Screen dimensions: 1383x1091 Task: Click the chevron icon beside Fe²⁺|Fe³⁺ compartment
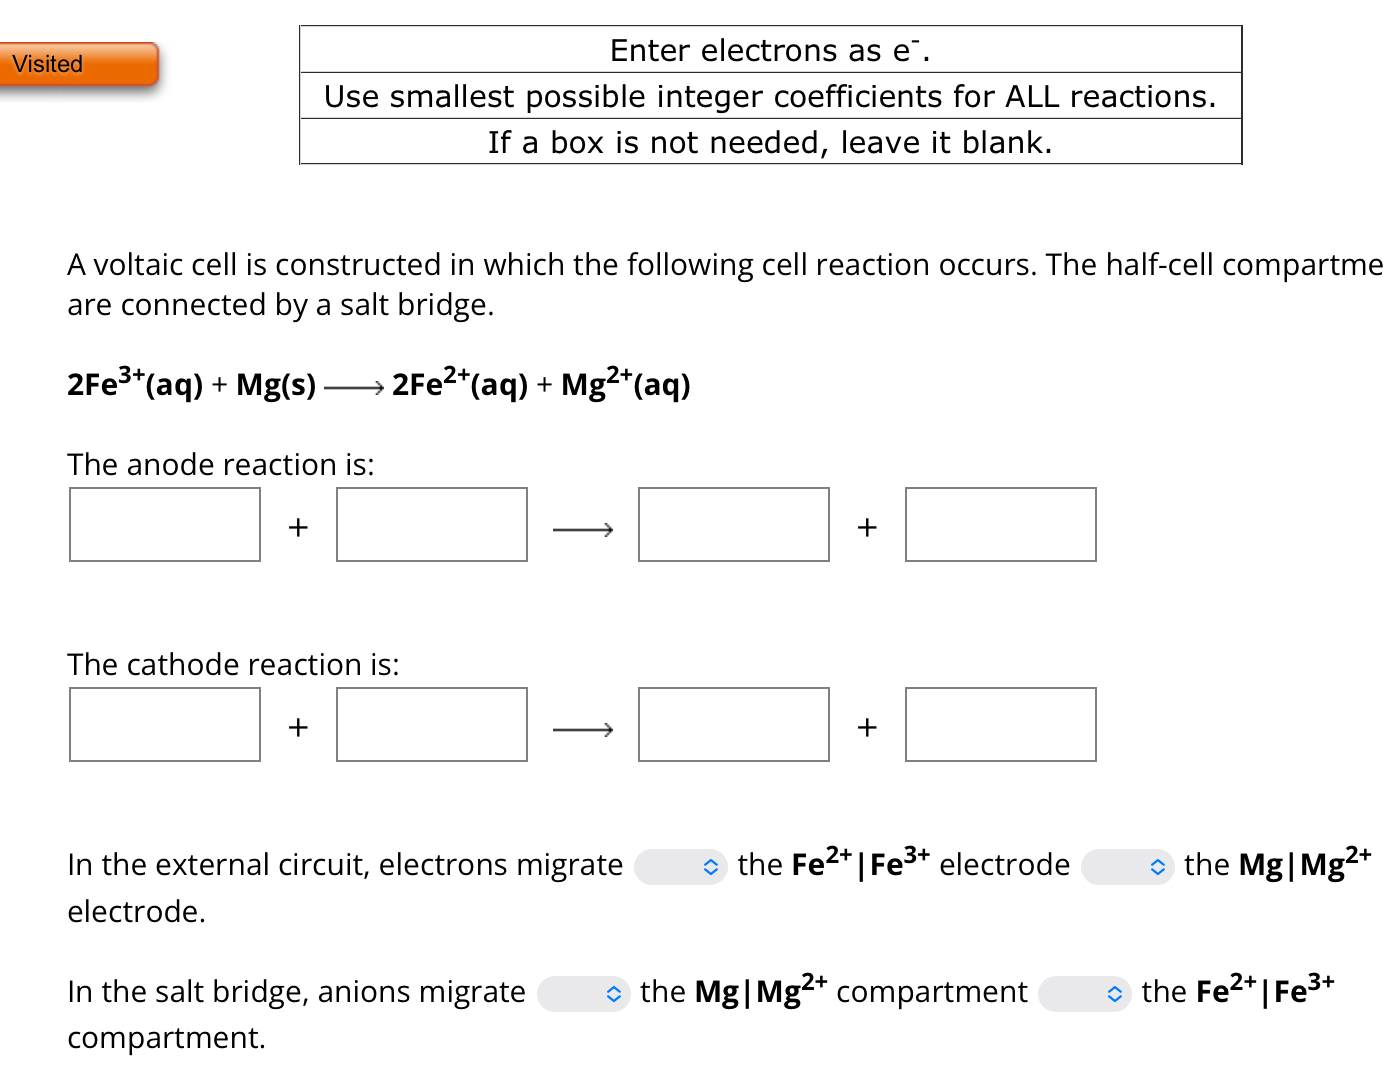click(x=1113, y=994)
